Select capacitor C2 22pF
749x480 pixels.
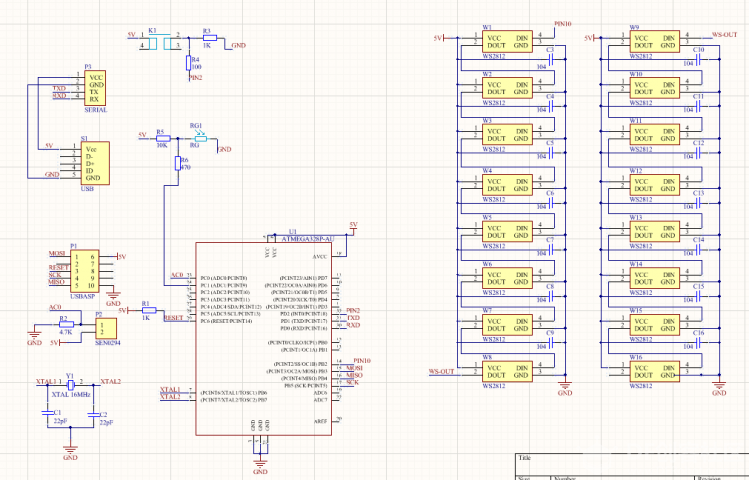94,416
